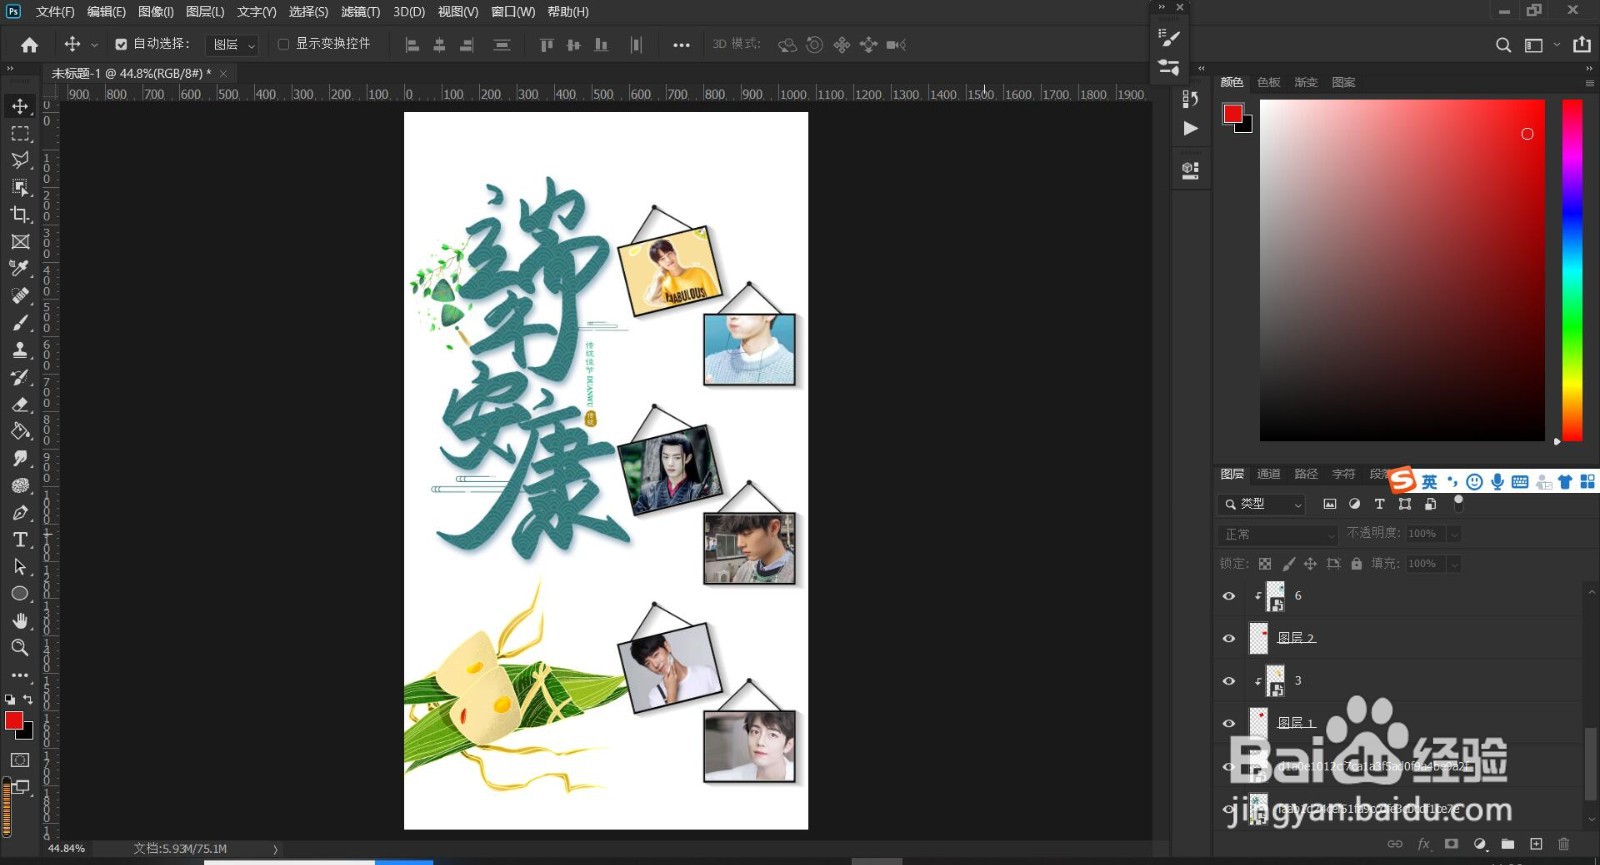Screen dimensions: 1600x865
Task: Toggle the Auto-Select checkbox
Action: (121, 44)
